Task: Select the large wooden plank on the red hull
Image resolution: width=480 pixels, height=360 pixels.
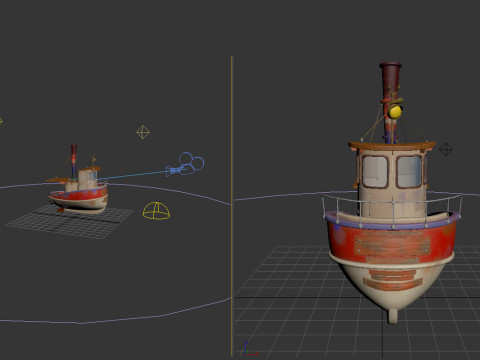Action: pos(392,245)
